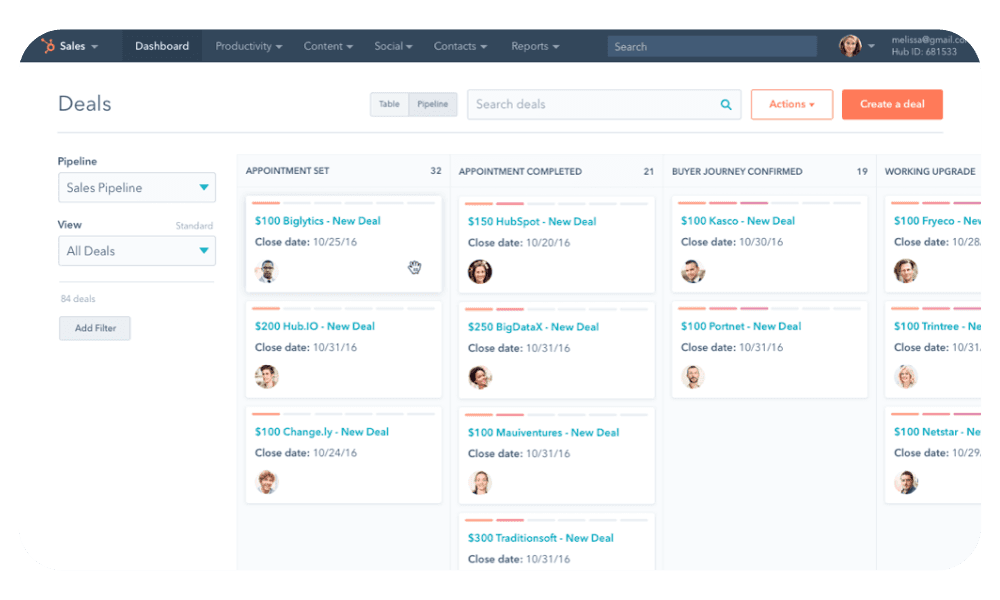Click the Working Upgrade column header
The height and width of the screenshot is (600, 1000).
coord(930,171)
